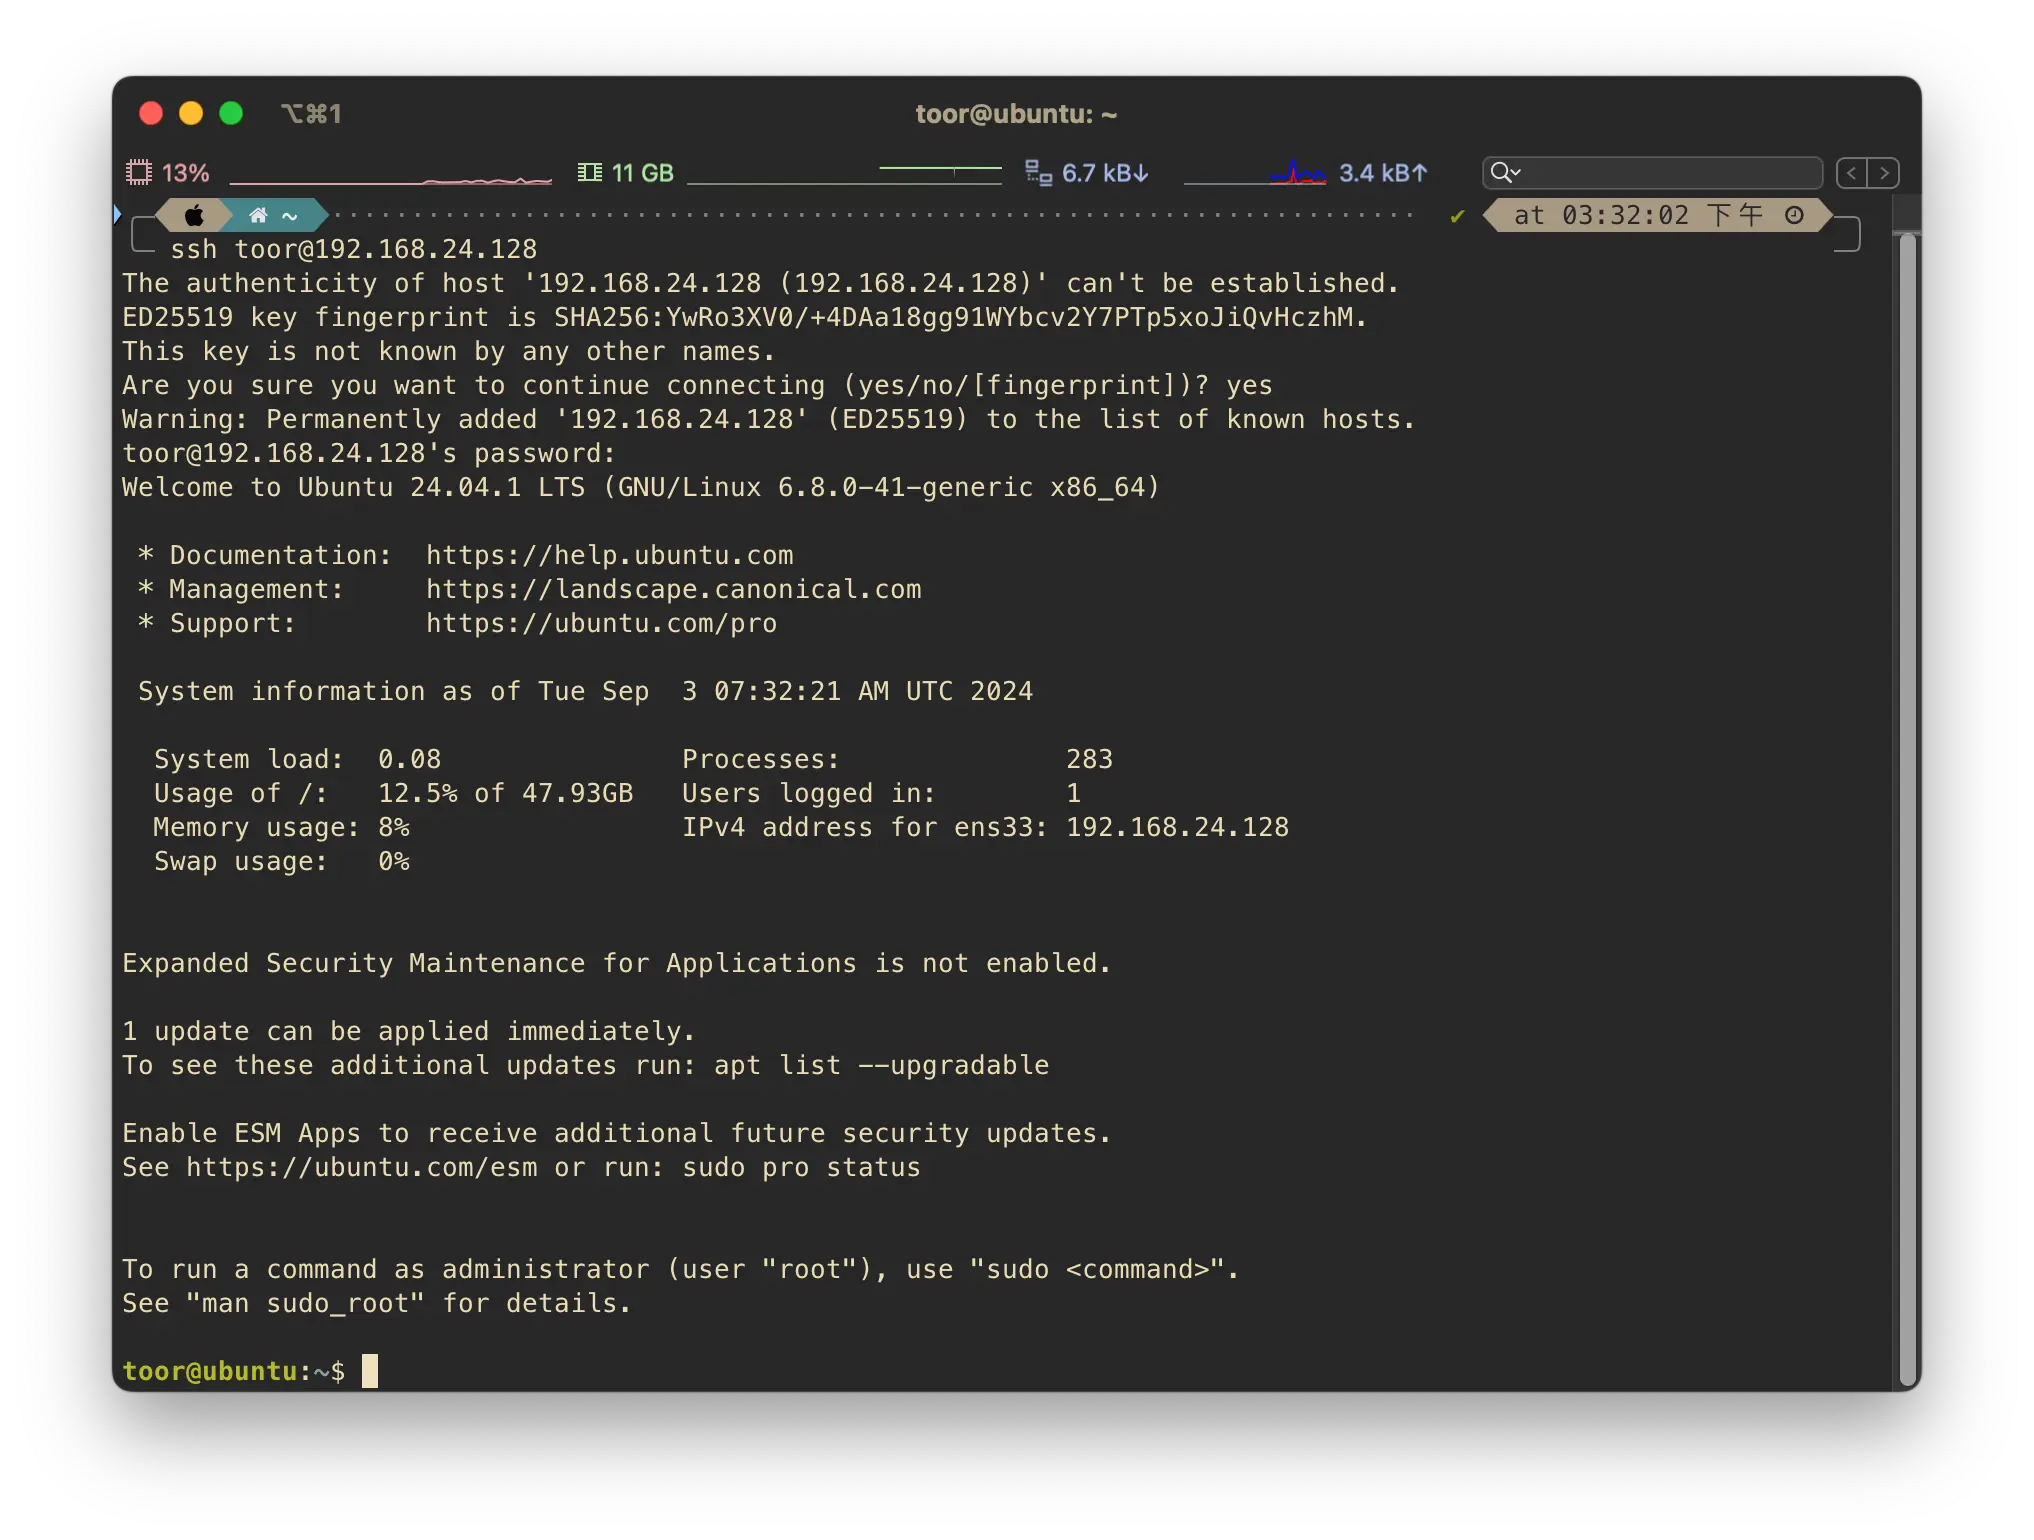2034x1540 pixels.
Task: Click the home directory prompt icon
Action: (x=258, y=215)
